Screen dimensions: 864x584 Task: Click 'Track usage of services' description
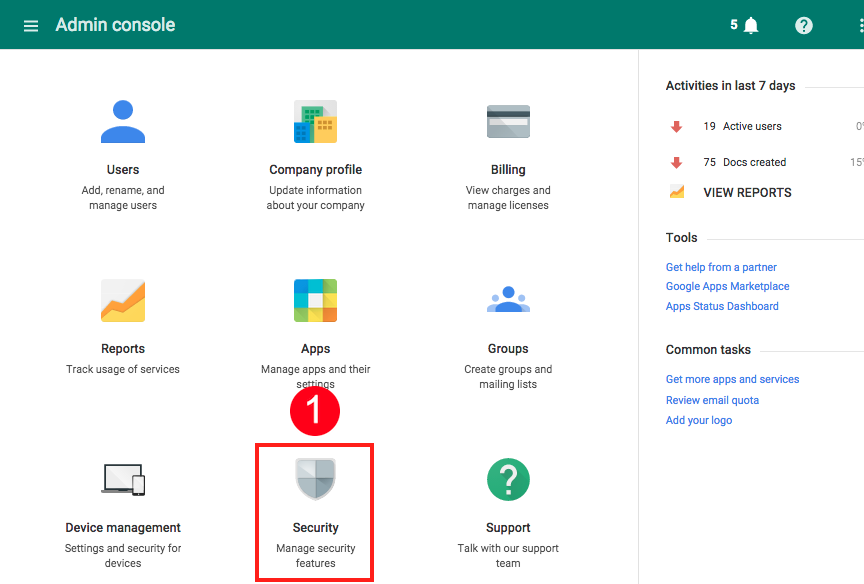[x=123, y=369]
